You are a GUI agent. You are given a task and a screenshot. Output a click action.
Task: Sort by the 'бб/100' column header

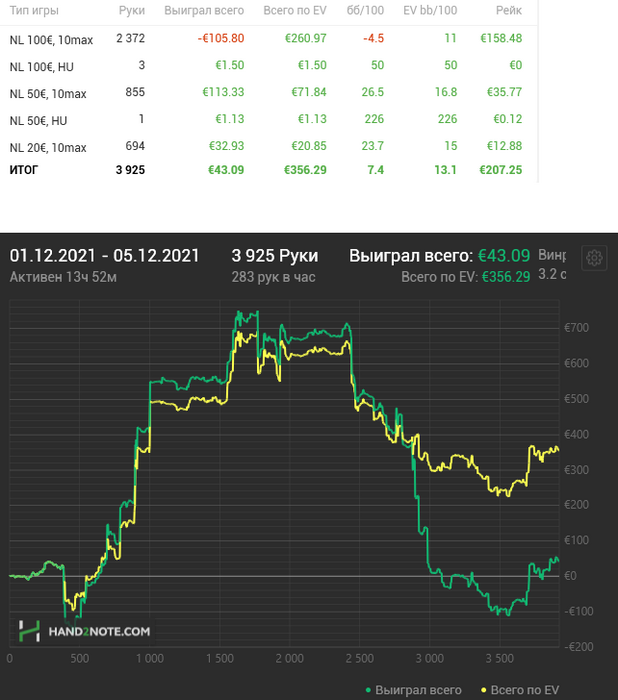365,10
